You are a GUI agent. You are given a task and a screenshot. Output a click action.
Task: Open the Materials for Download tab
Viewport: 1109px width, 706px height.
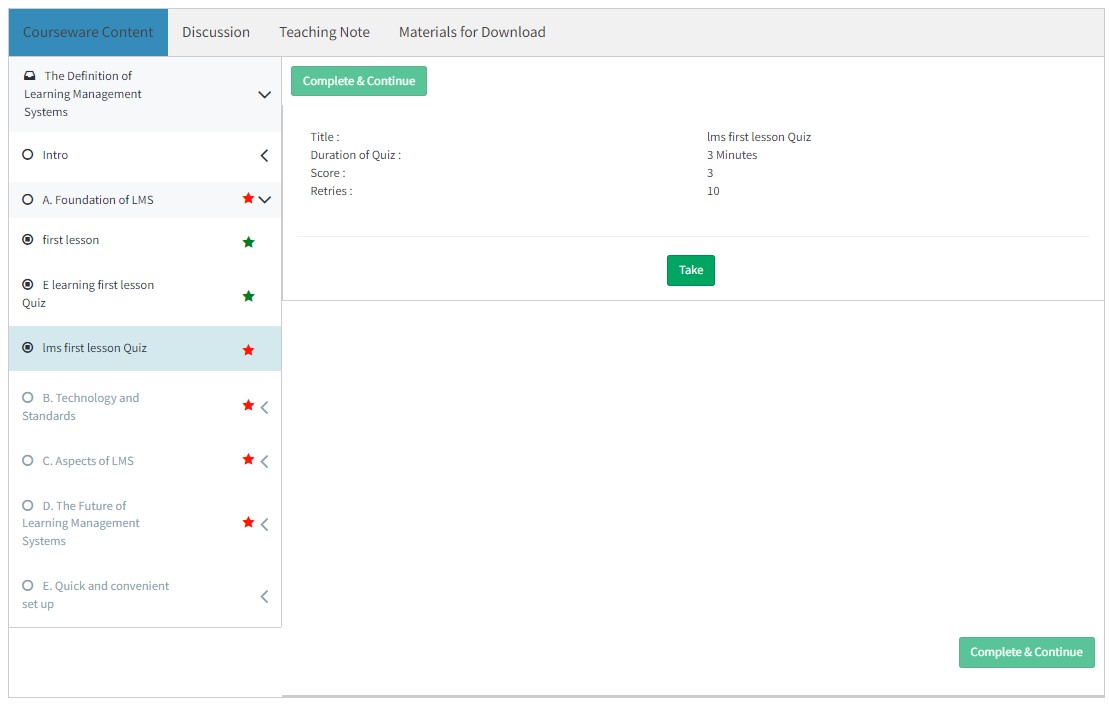[x=472, y=32]
